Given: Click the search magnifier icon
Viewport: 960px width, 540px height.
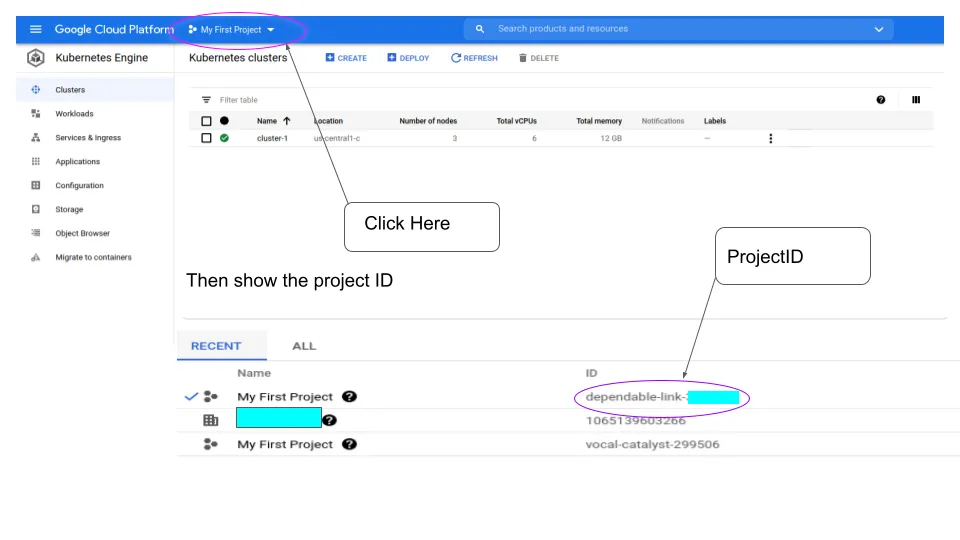Looking at the screenshot, I should [x=479, y=29].
